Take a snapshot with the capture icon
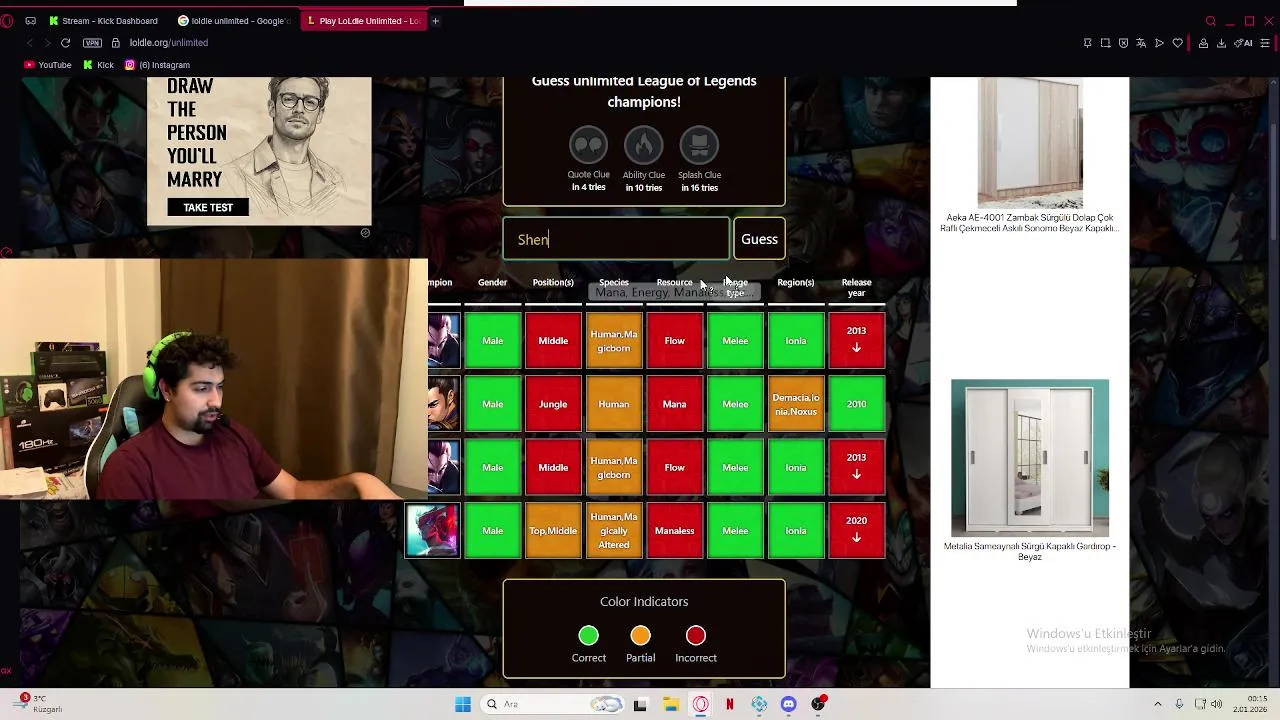The height and width of the screenshot is (720, 1280). pyautogui.click(x=1105, y=43)
